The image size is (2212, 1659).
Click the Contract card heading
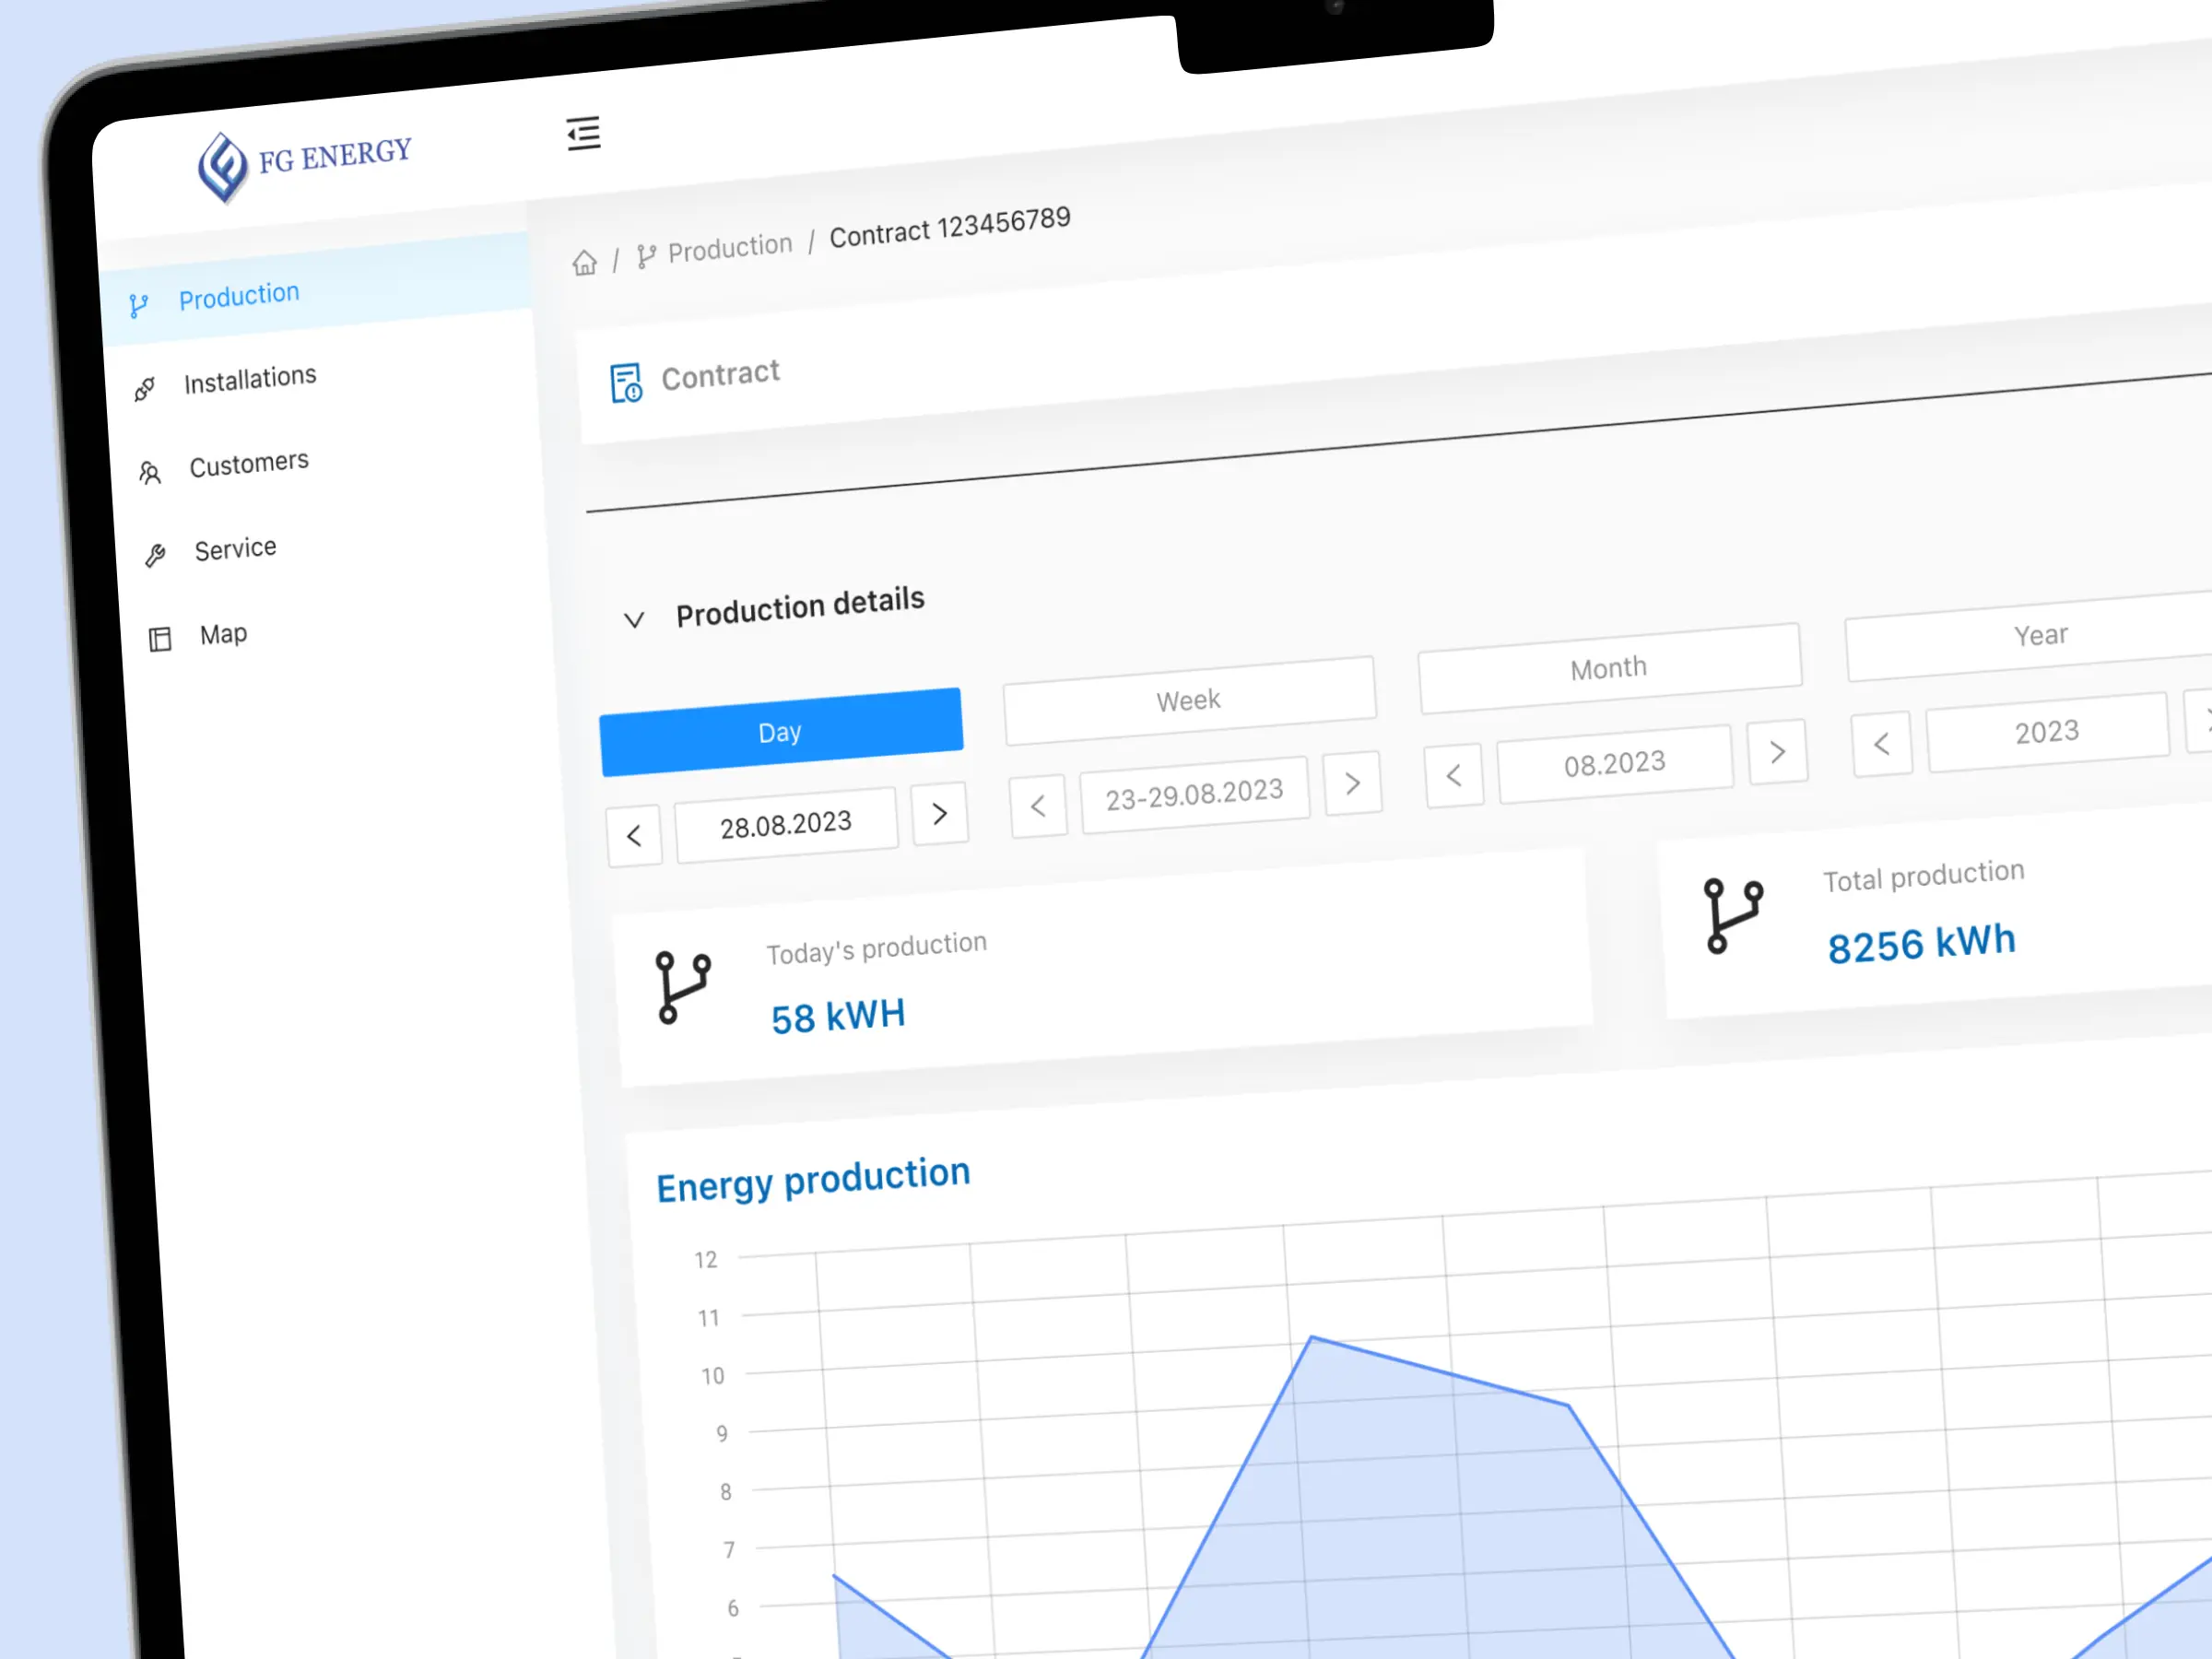pyautogui.click(x=720, y=376)
